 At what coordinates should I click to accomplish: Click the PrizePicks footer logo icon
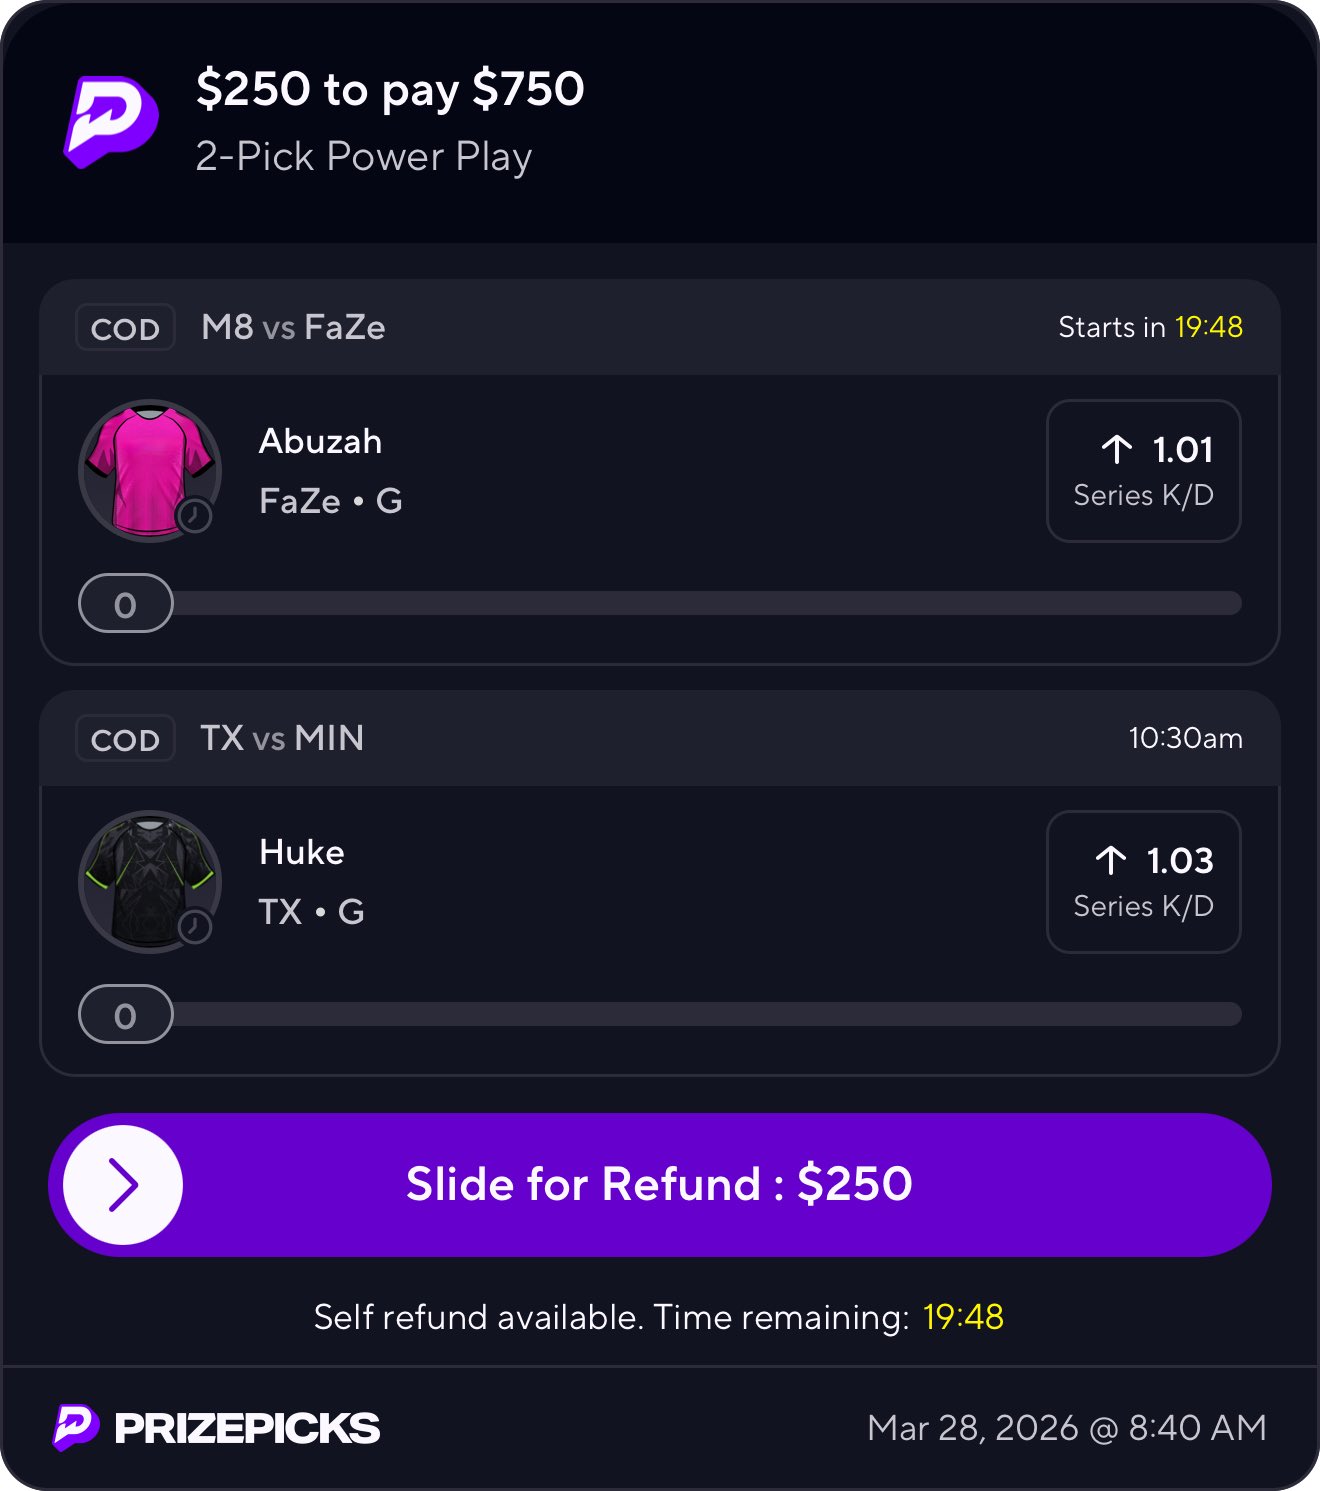click(x=75, y=1427)
